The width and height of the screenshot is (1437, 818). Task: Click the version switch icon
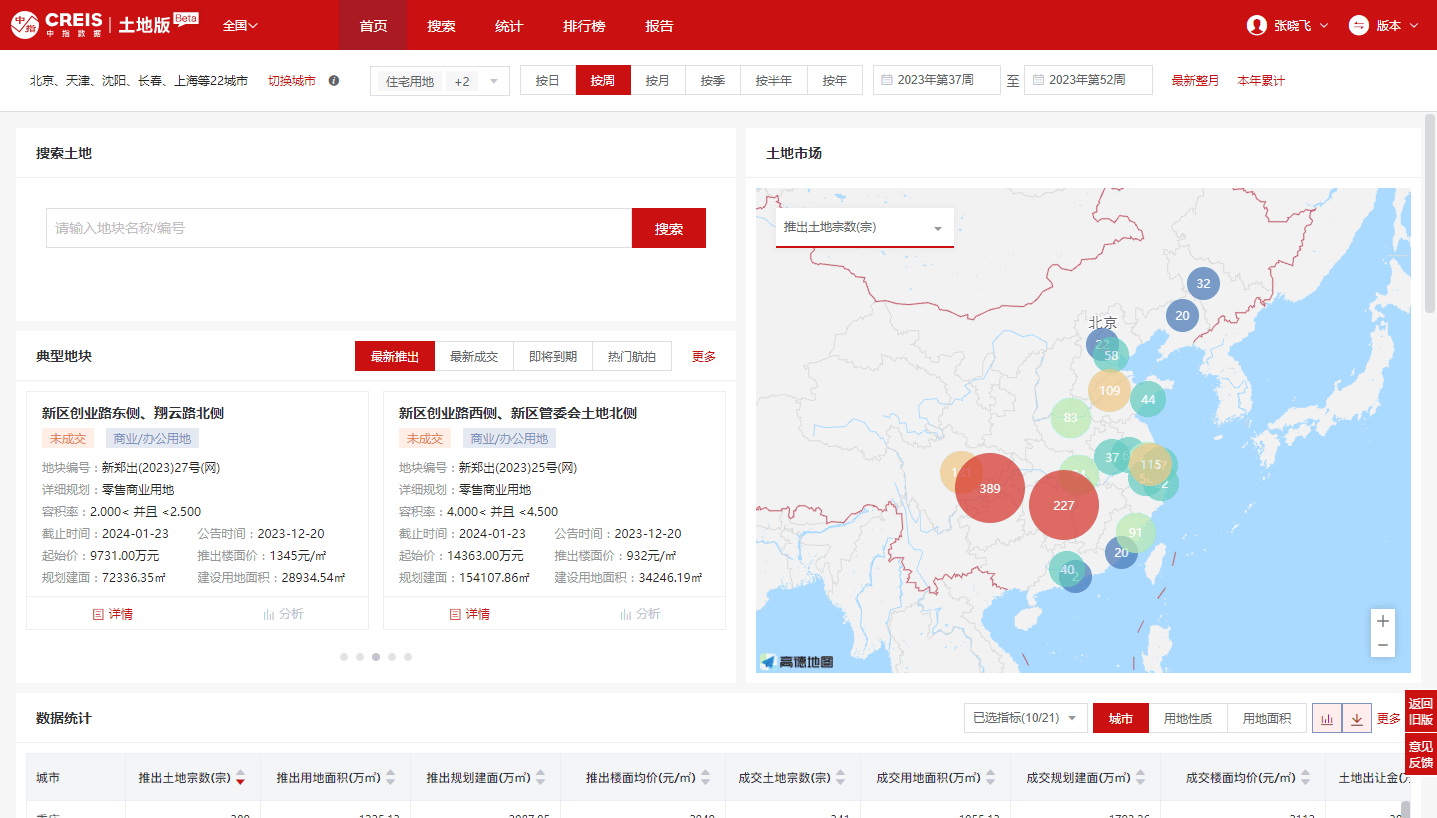point(1358,25)
